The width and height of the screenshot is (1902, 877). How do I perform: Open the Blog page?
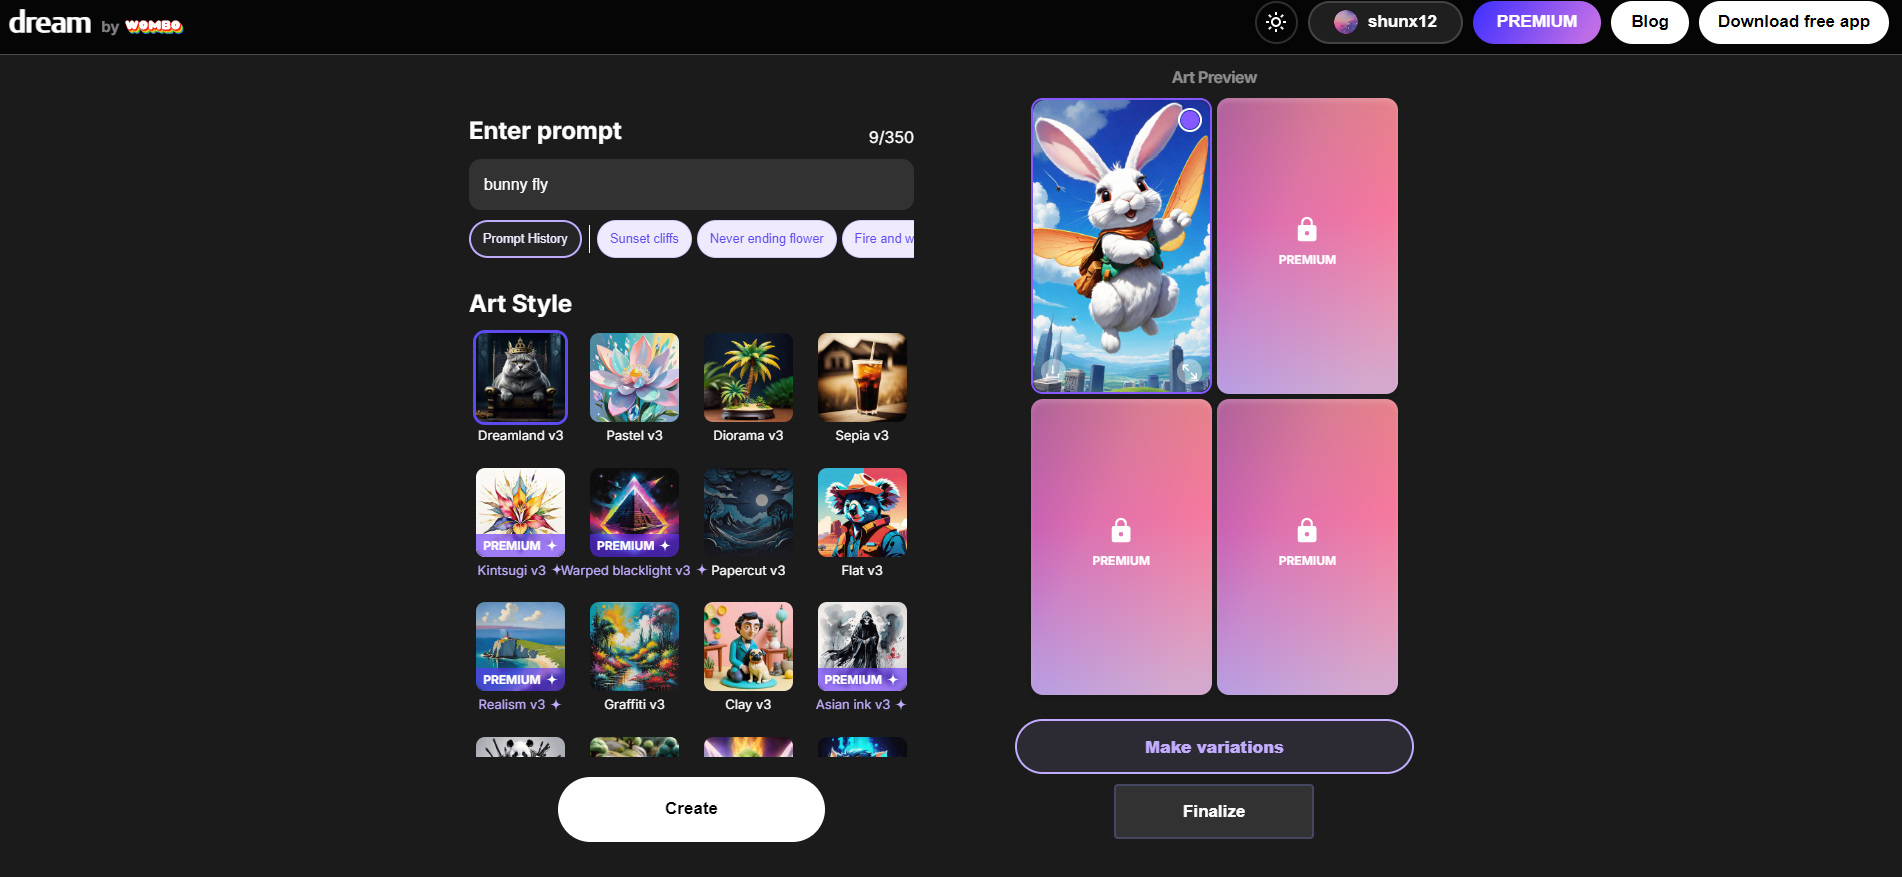tap(1649, 22)
